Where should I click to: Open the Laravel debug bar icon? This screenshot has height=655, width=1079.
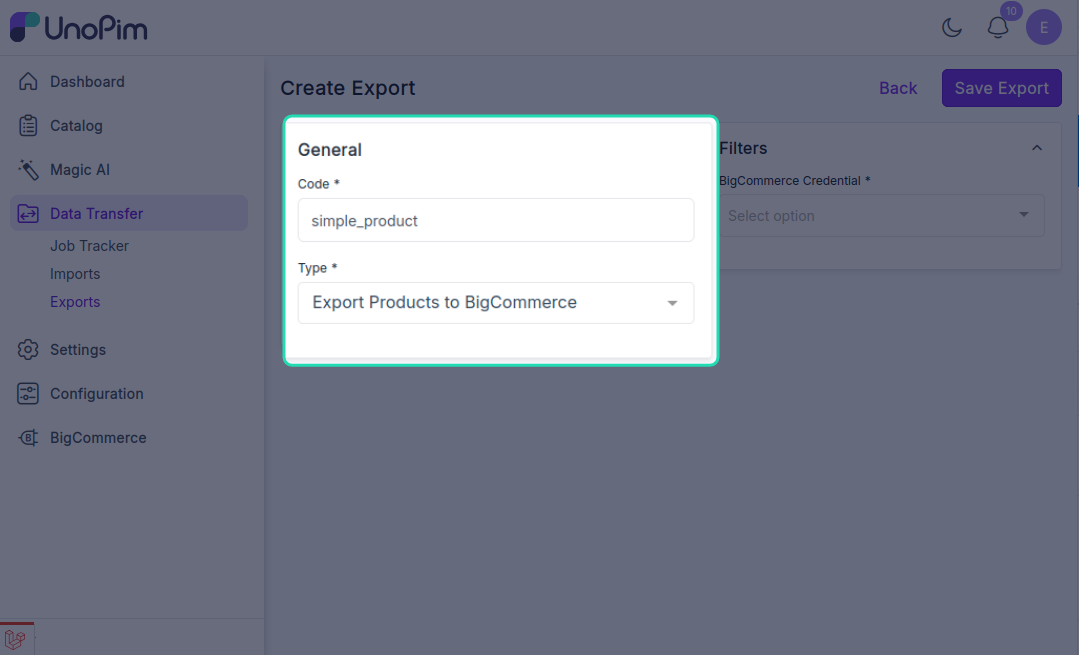(15, 640)
